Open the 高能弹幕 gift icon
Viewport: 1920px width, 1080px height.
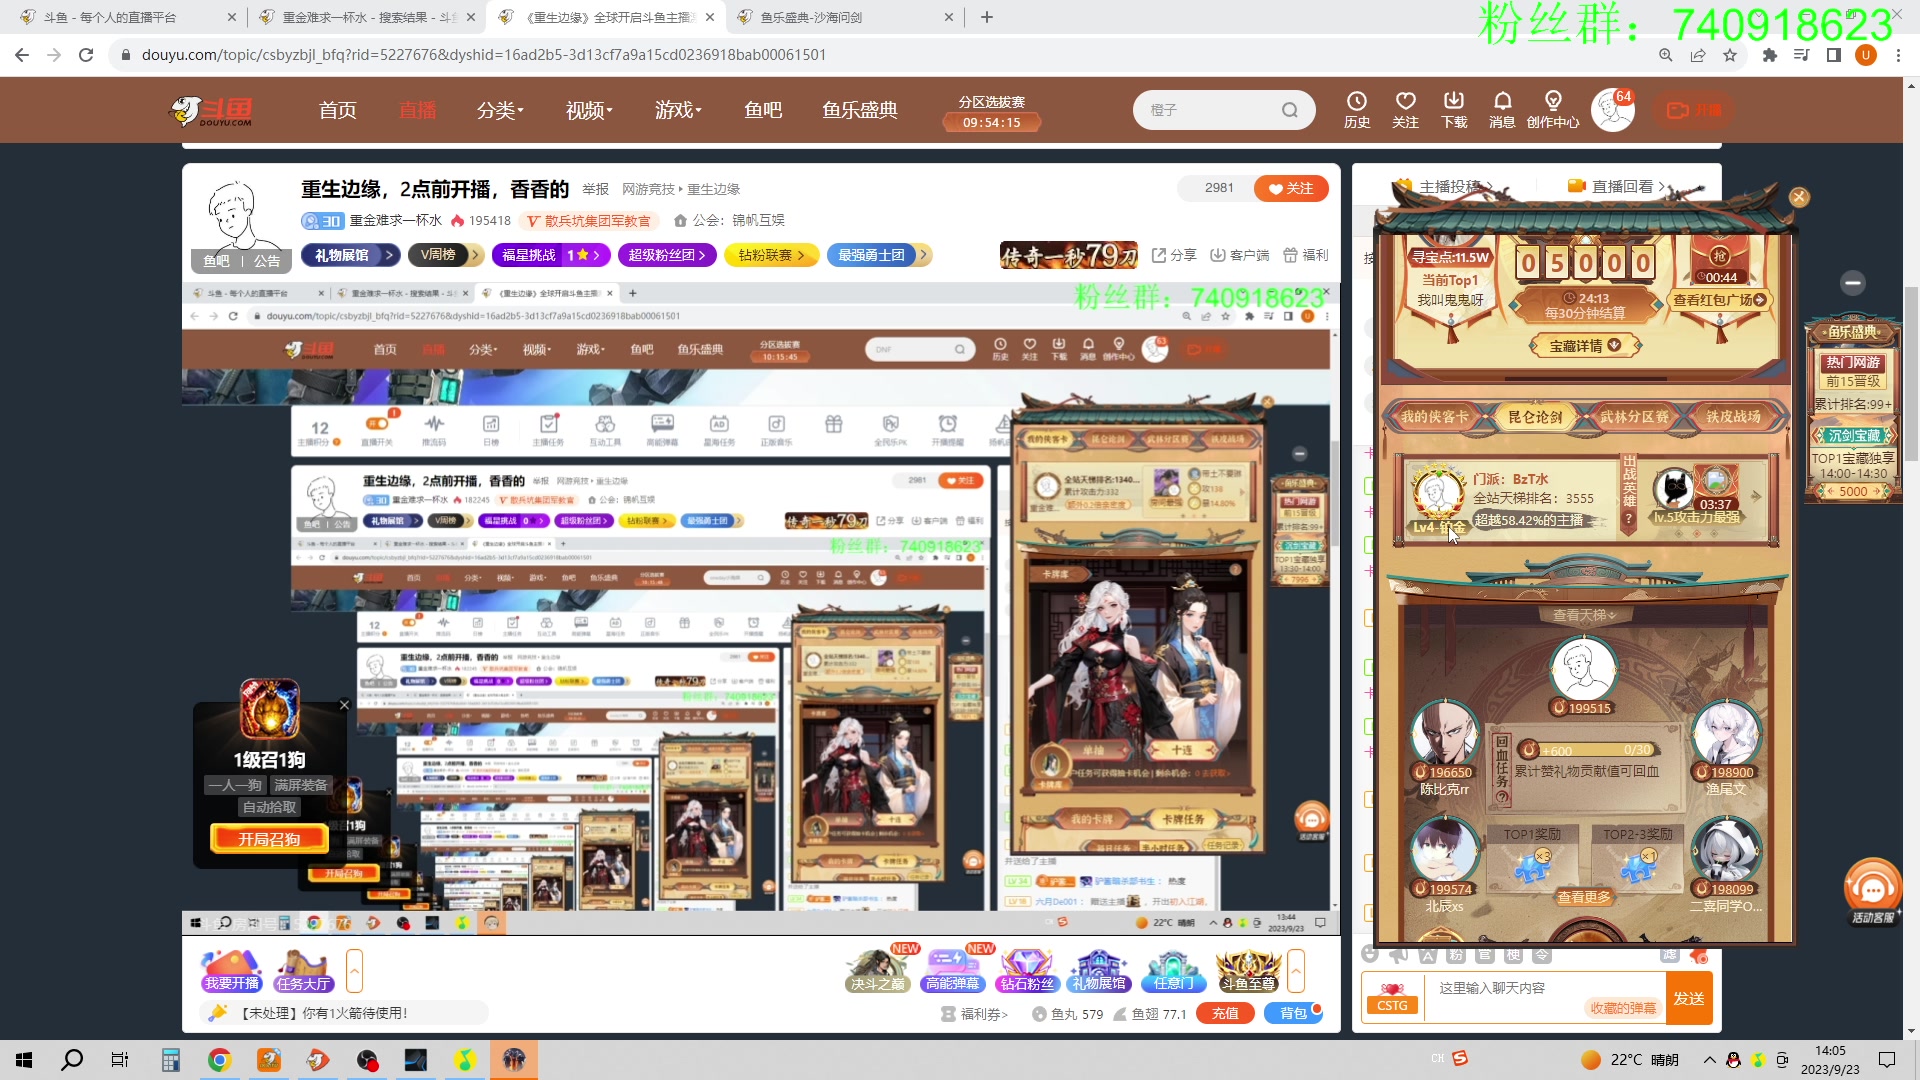tap(952, 971)
